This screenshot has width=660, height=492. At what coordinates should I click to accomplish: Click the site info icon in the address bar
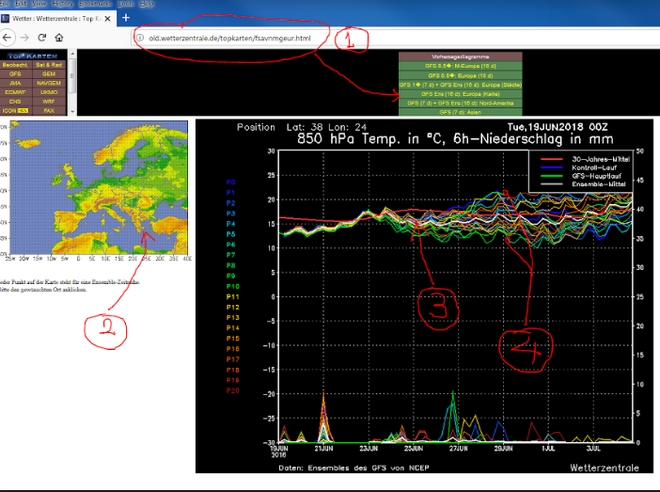140,38
